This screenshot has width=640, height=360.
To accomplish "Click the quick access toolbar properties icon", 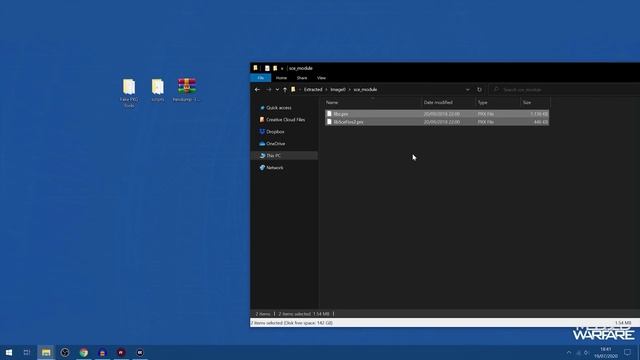I will (x=267, y=68).
